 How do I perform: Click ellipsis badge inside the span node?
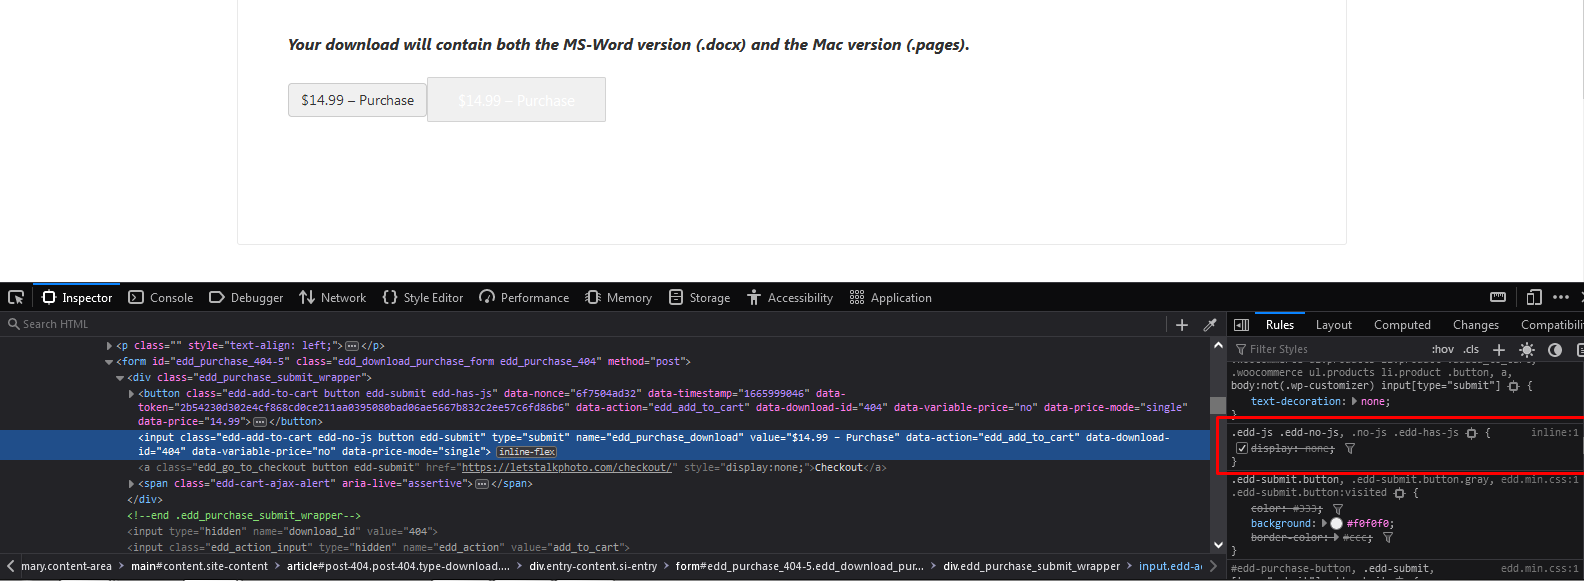pyautogui.click(x=481, y=483)
